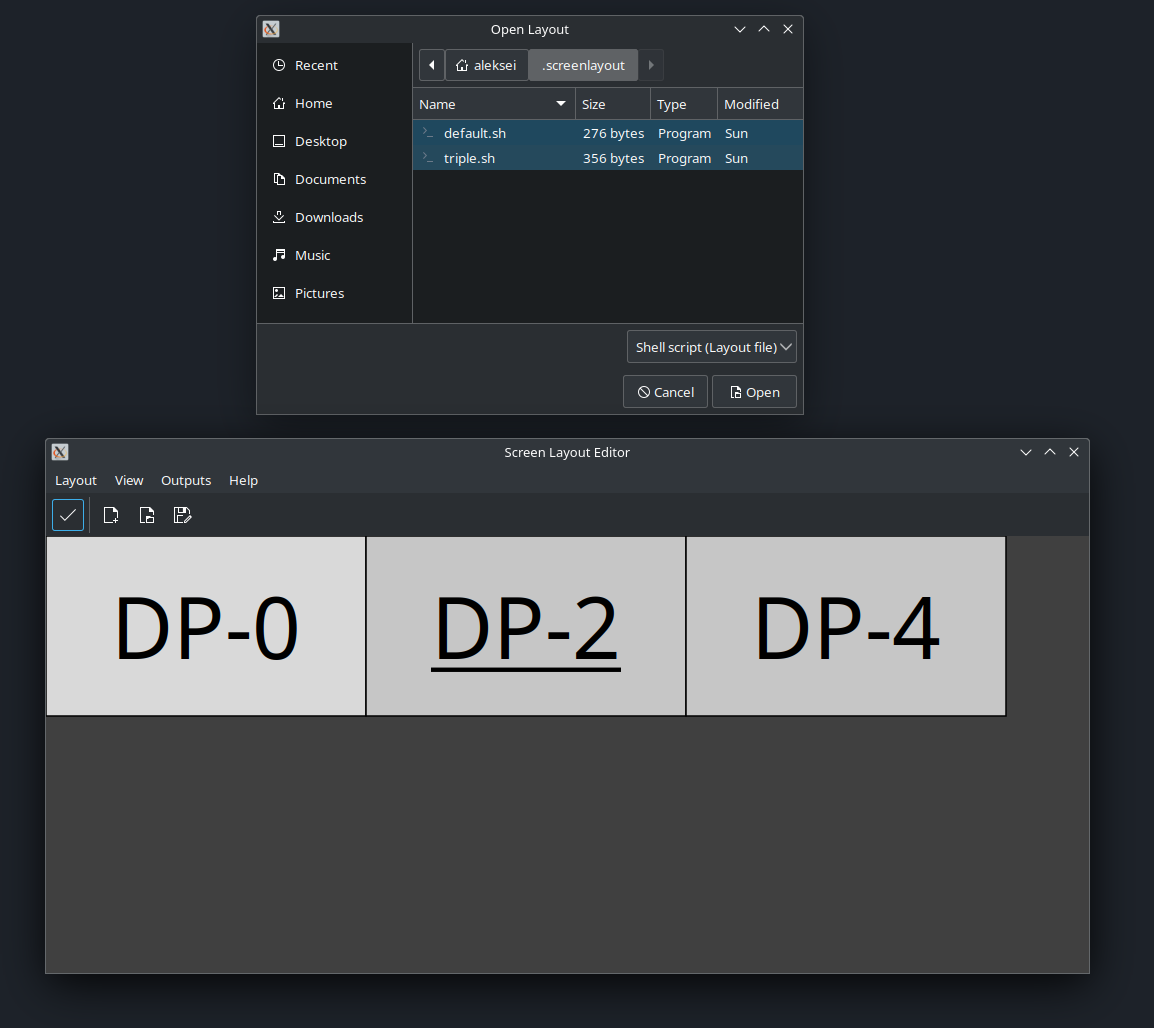Open the Outputs menu
The height and width of the screenshot is (1028, 1154).
pos(186,480)
